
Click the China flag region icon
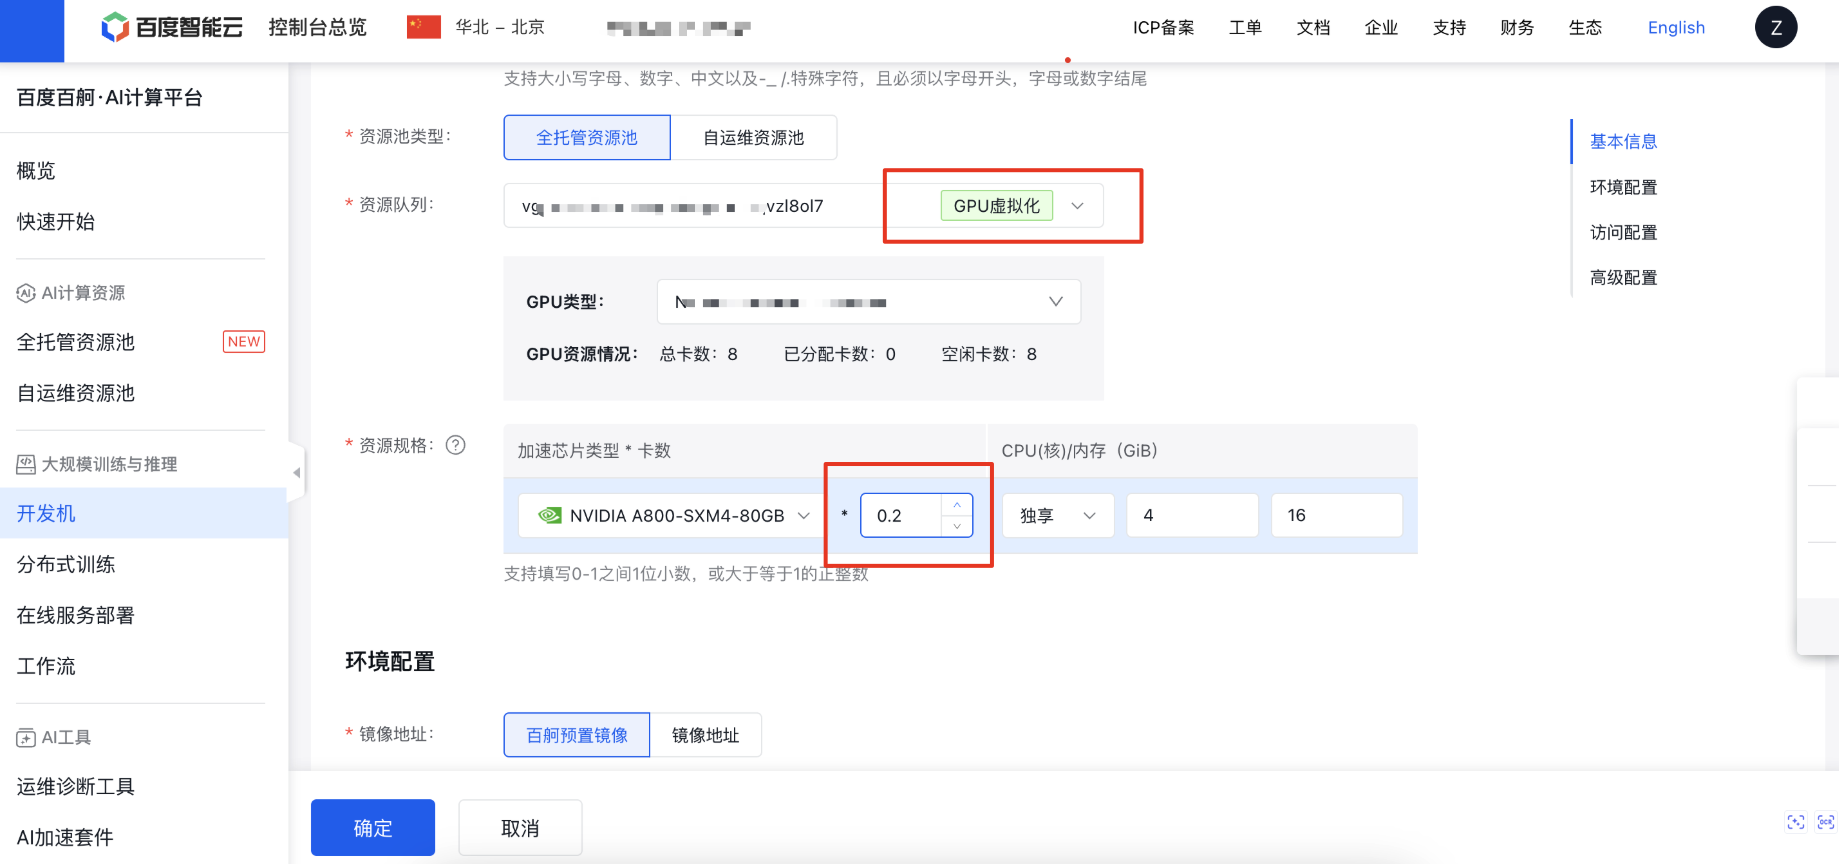click(x=424, y=27)
